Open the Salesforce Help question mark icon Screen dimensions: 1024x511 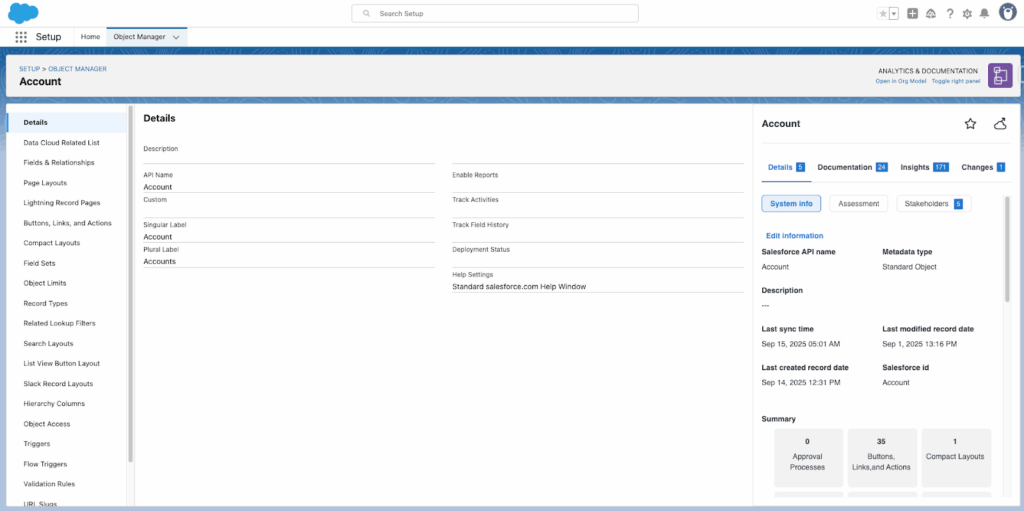point(949,13)
